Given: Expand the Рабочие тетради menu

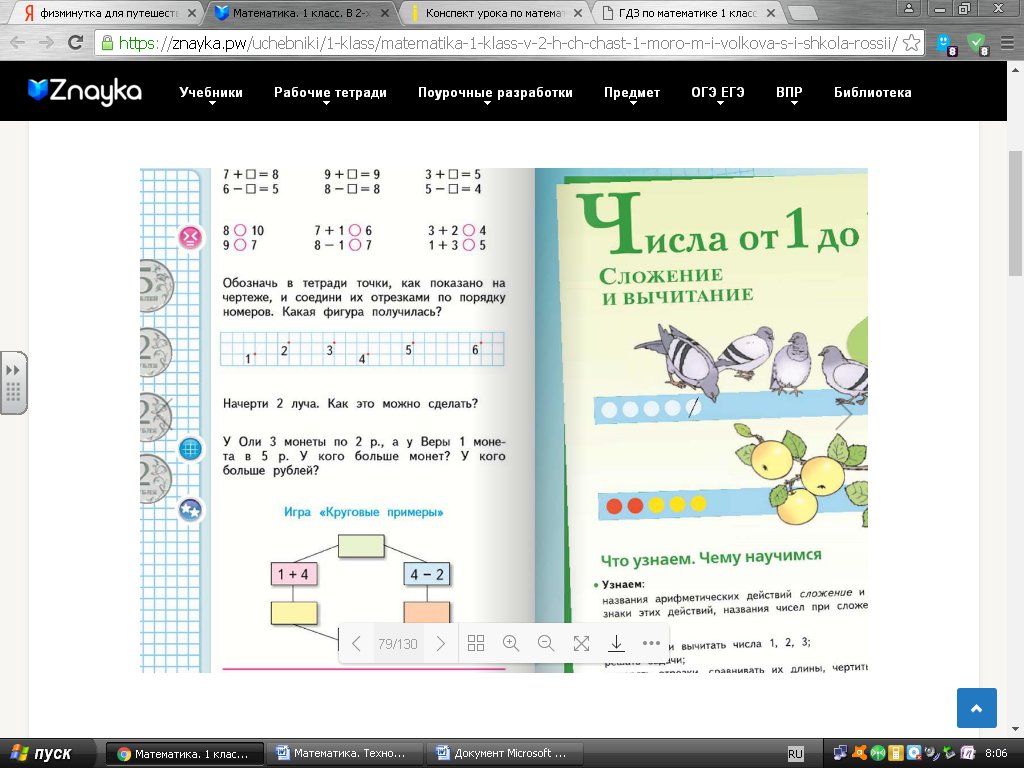Looking at the screenshot, I should pos(330,93).
